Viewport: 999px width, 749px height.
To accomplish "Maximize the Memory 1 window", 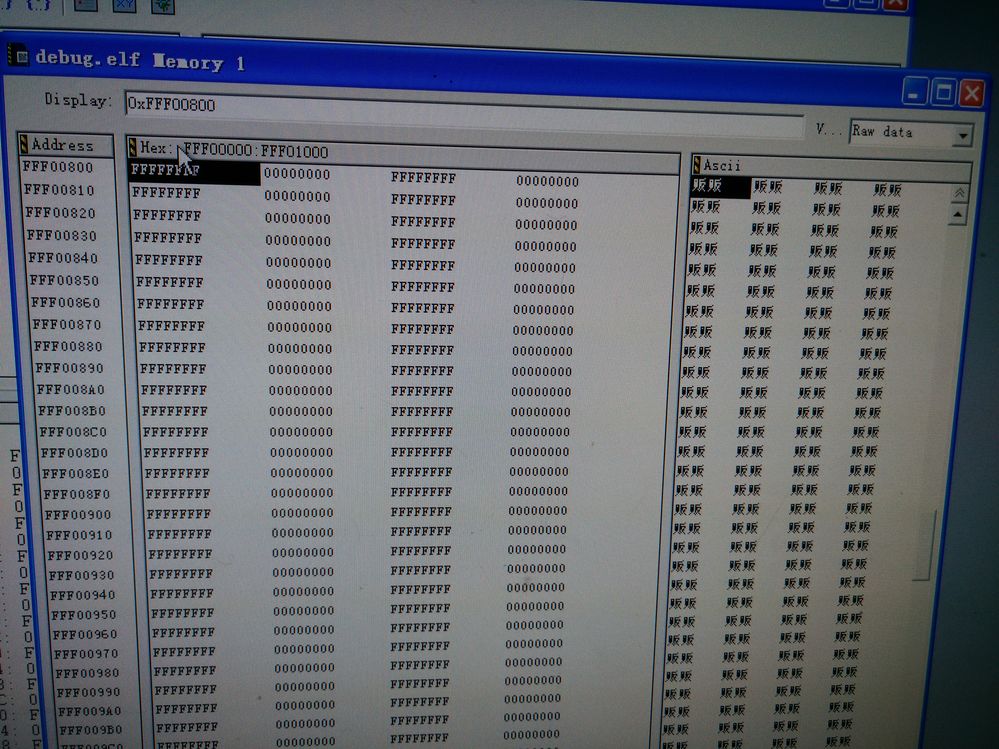I will click(942, 94).
